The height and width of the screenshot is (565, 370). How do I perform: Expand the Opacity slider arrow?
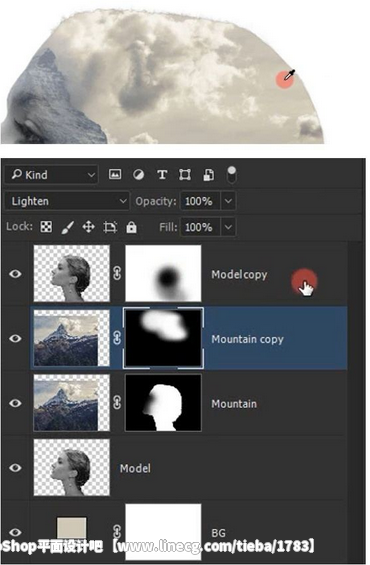[x=228, y=201]
